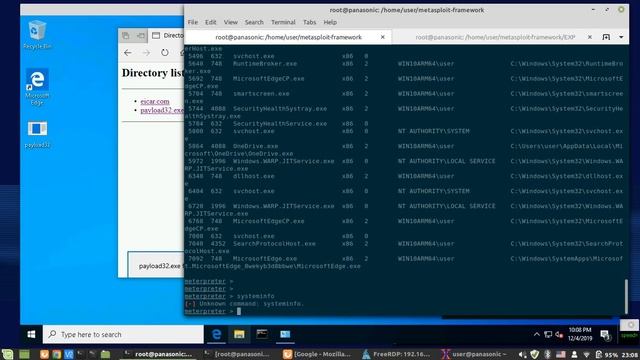This screenshot has height=360, width=640.
Task: Click the new terminal tab icon
Action: click(x=606, y=37)
